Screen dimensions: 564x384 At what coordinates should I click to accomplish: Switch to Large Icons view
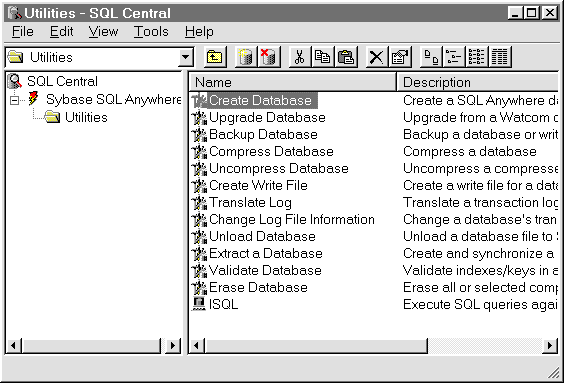(x=431, y=57)
